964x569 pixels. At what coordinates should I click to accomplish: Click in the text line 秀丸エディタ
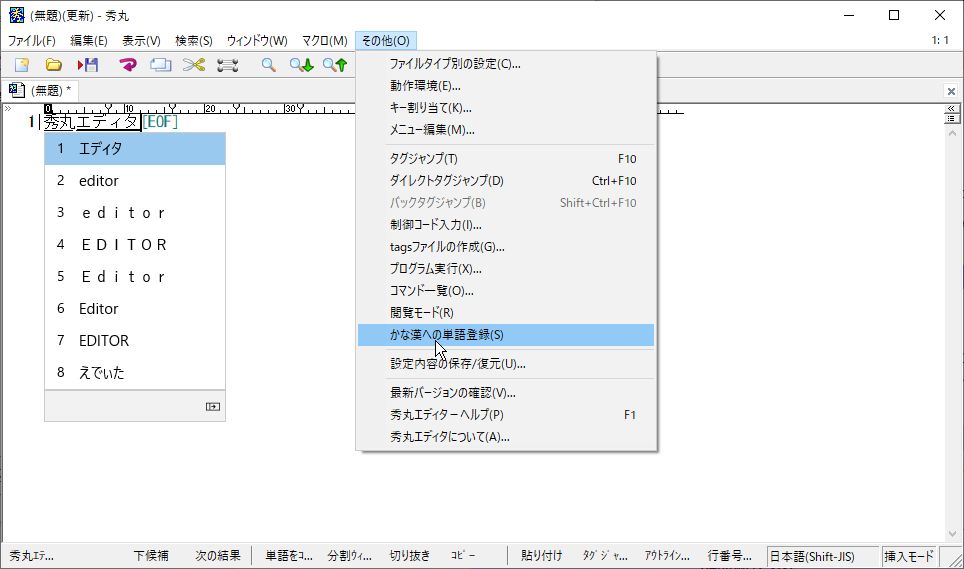point(91,122)
